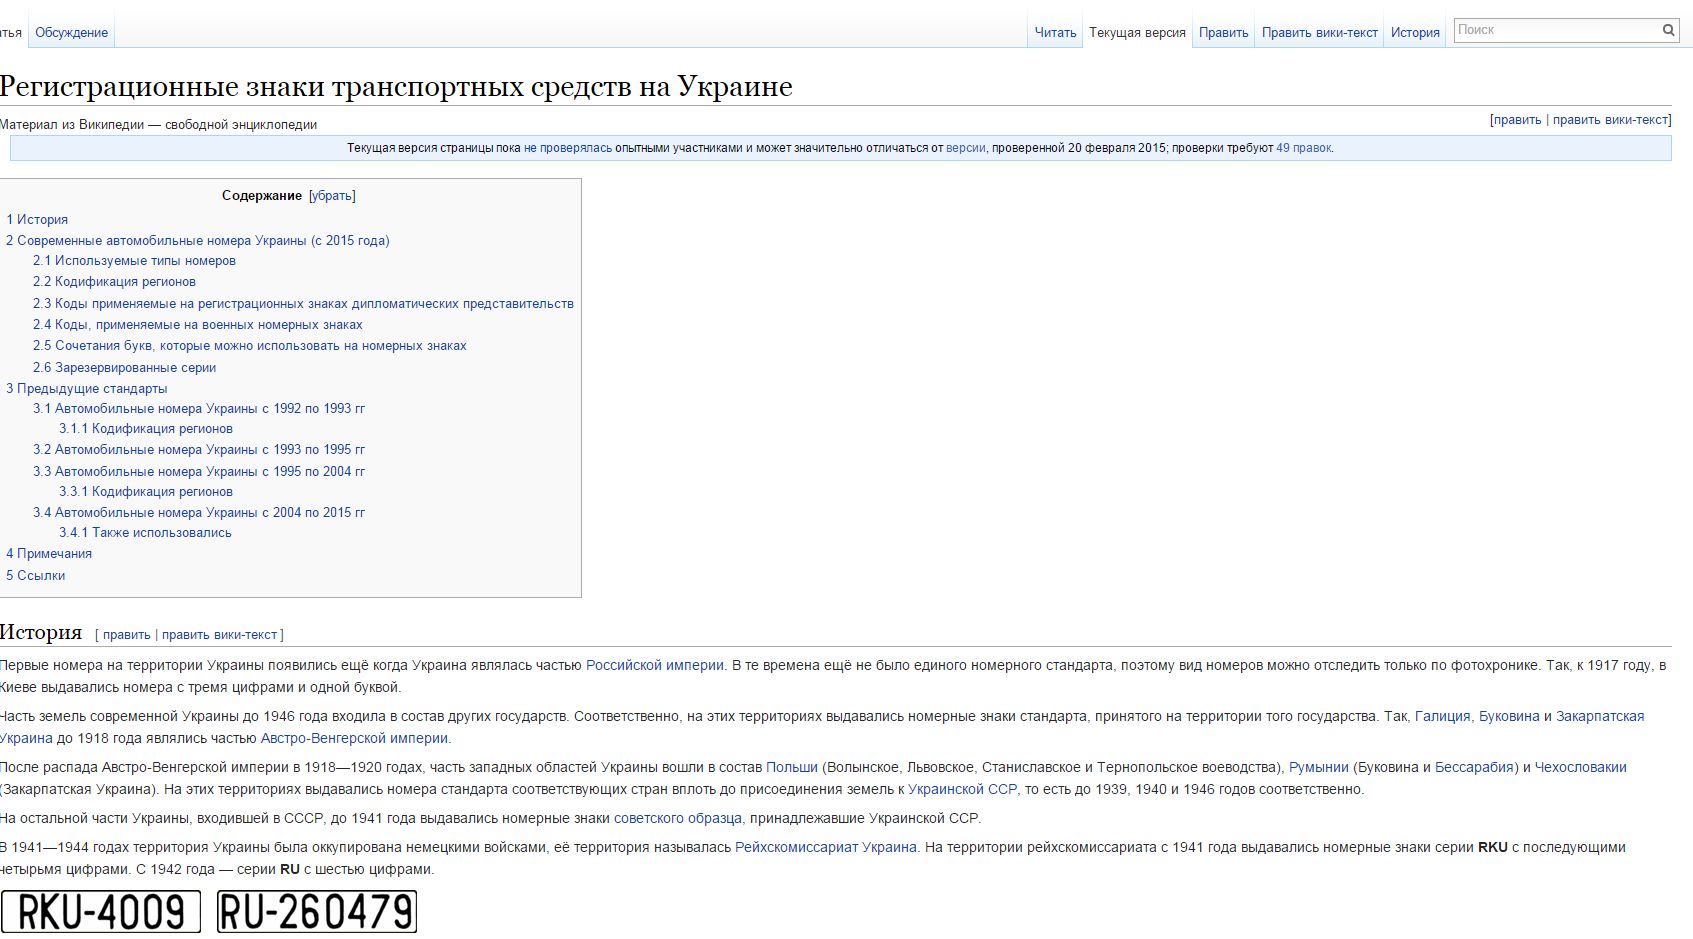Screen dimensions: 1693x939
Task: Go to contents entry 1 История
Action: coord(37,219)
